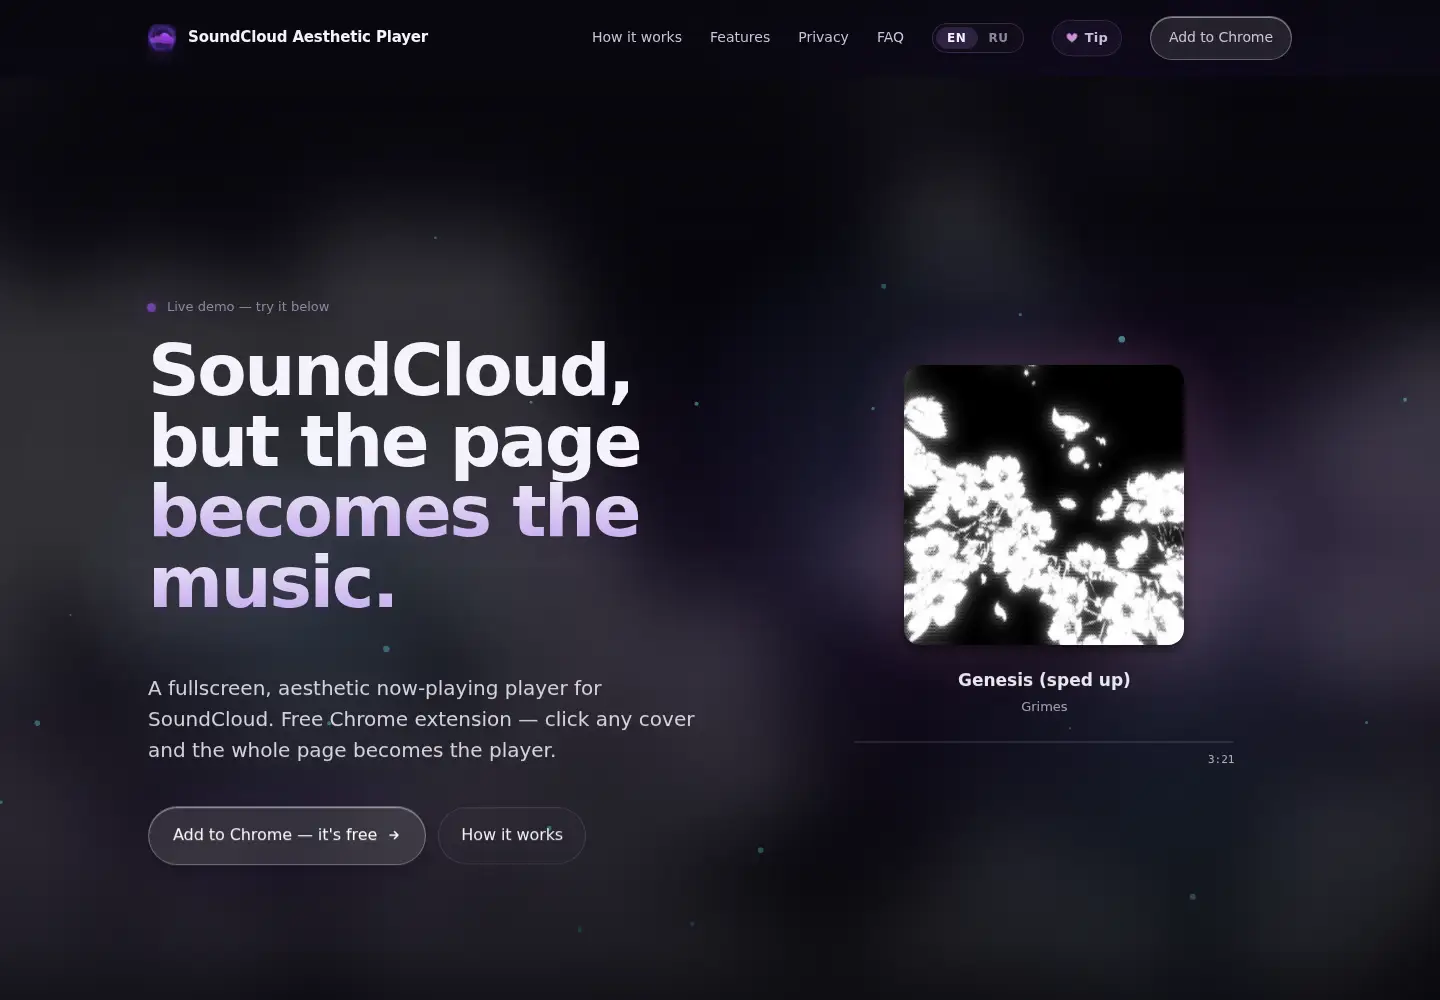Open the Privacy nav link

pyautogui.click(x=823, y=37)
